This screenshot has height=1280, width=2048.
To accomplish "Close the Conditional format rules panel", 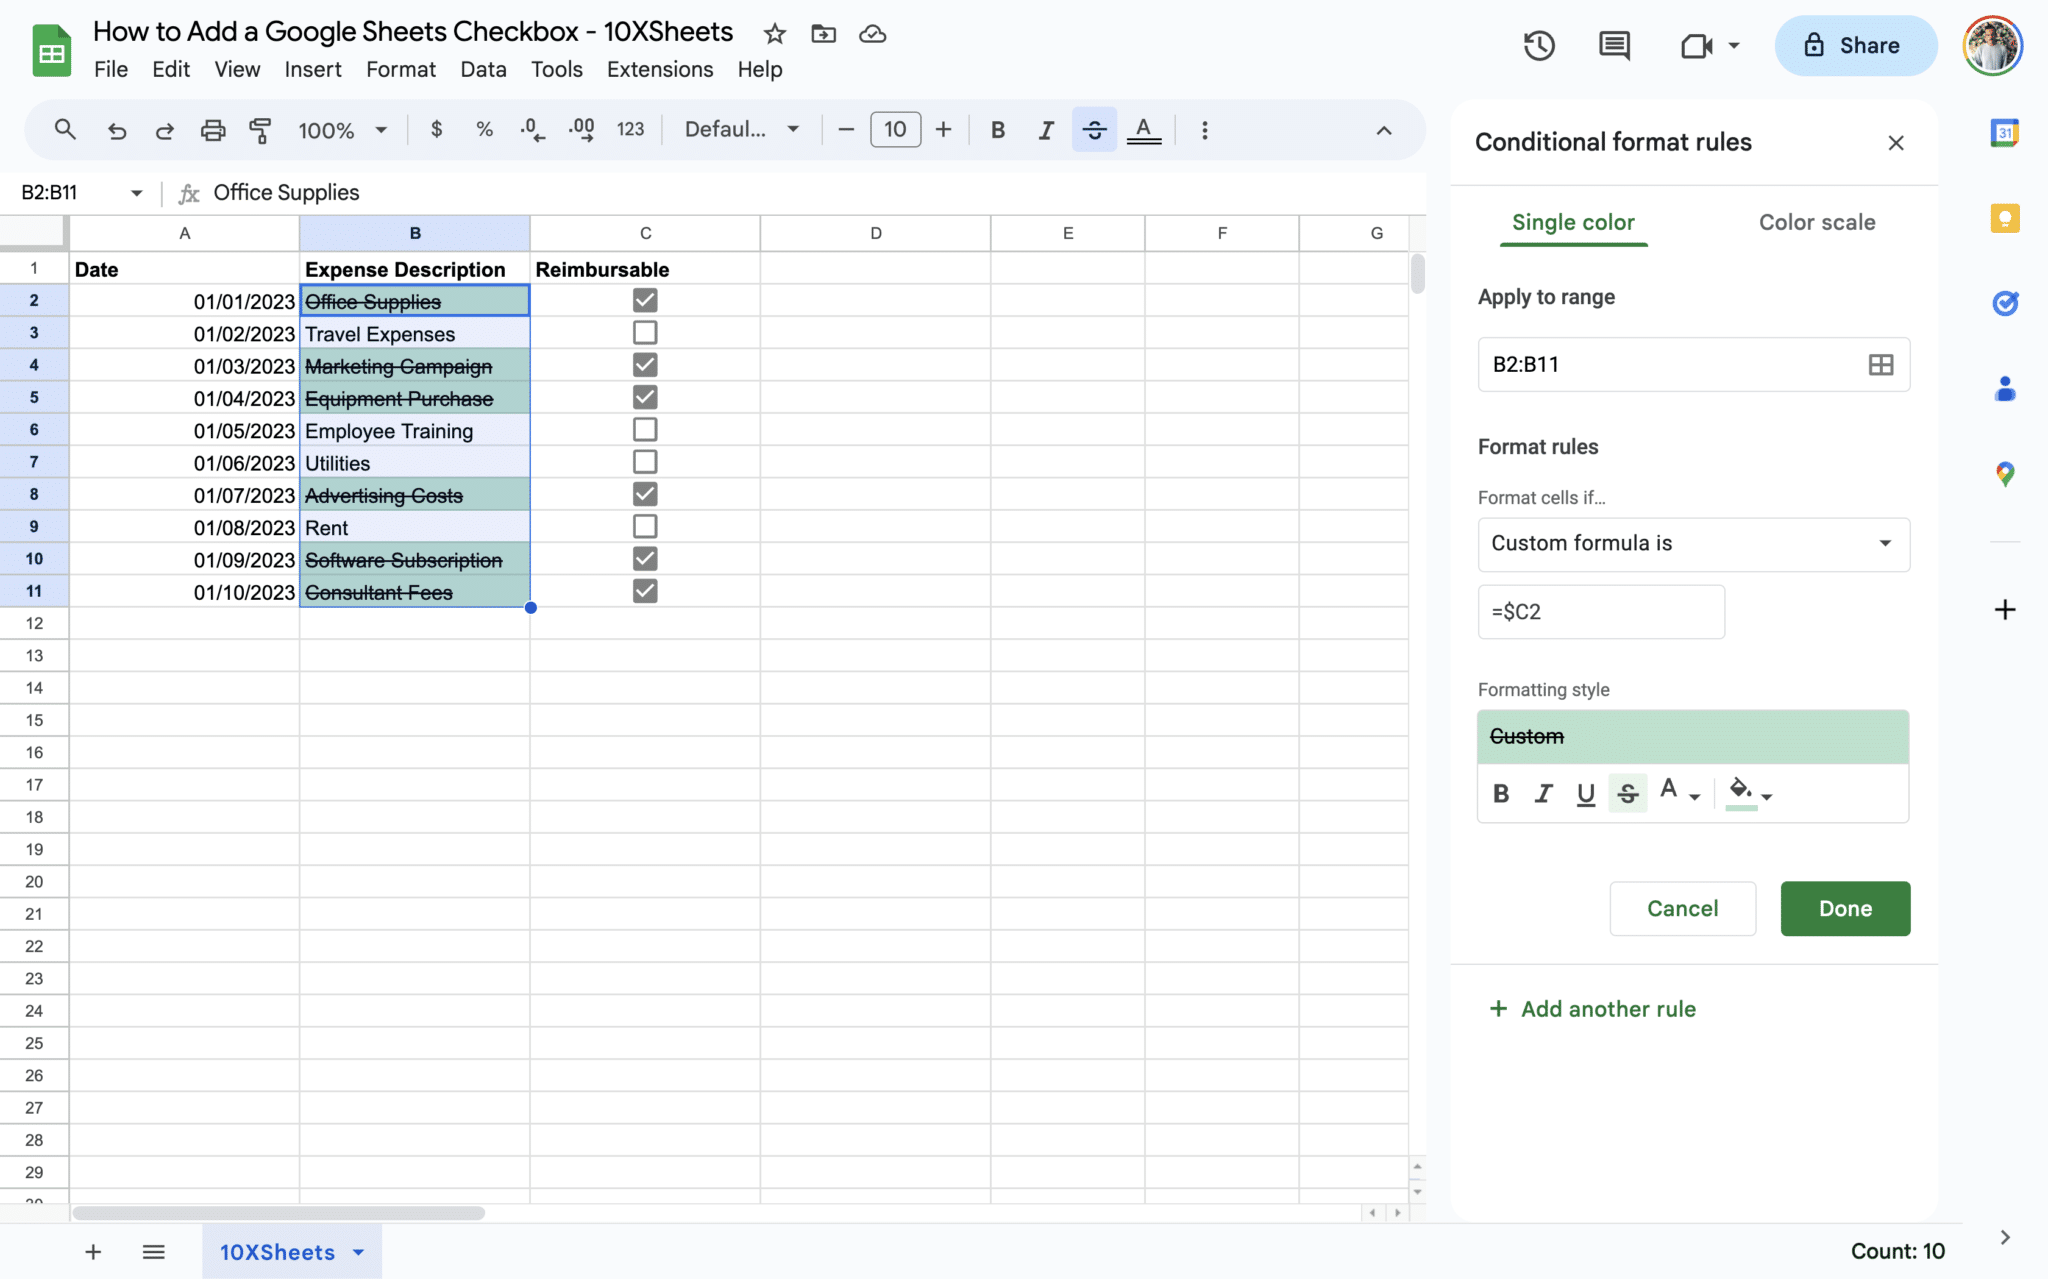I will click(1896, 143).
